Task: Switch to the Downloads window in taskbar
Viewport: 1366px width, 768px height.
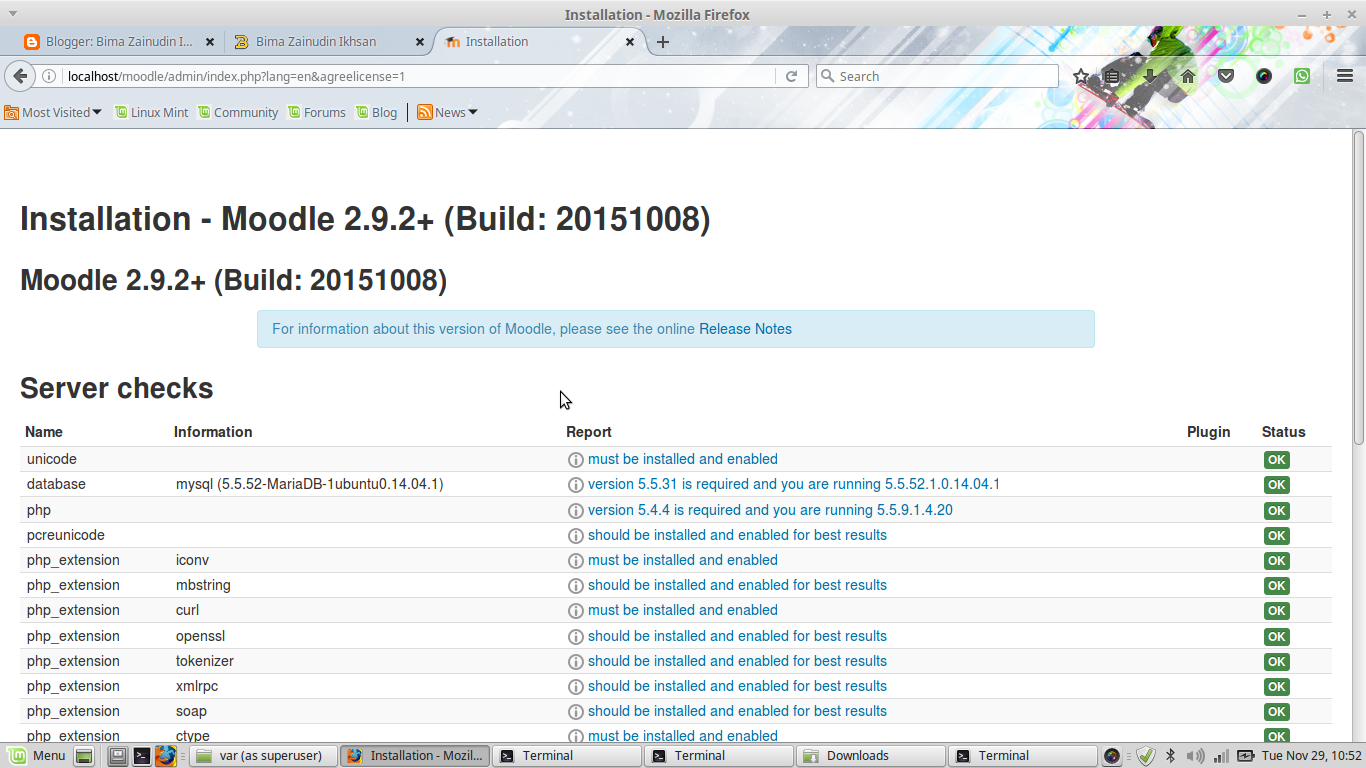Action: coord(869,756)
